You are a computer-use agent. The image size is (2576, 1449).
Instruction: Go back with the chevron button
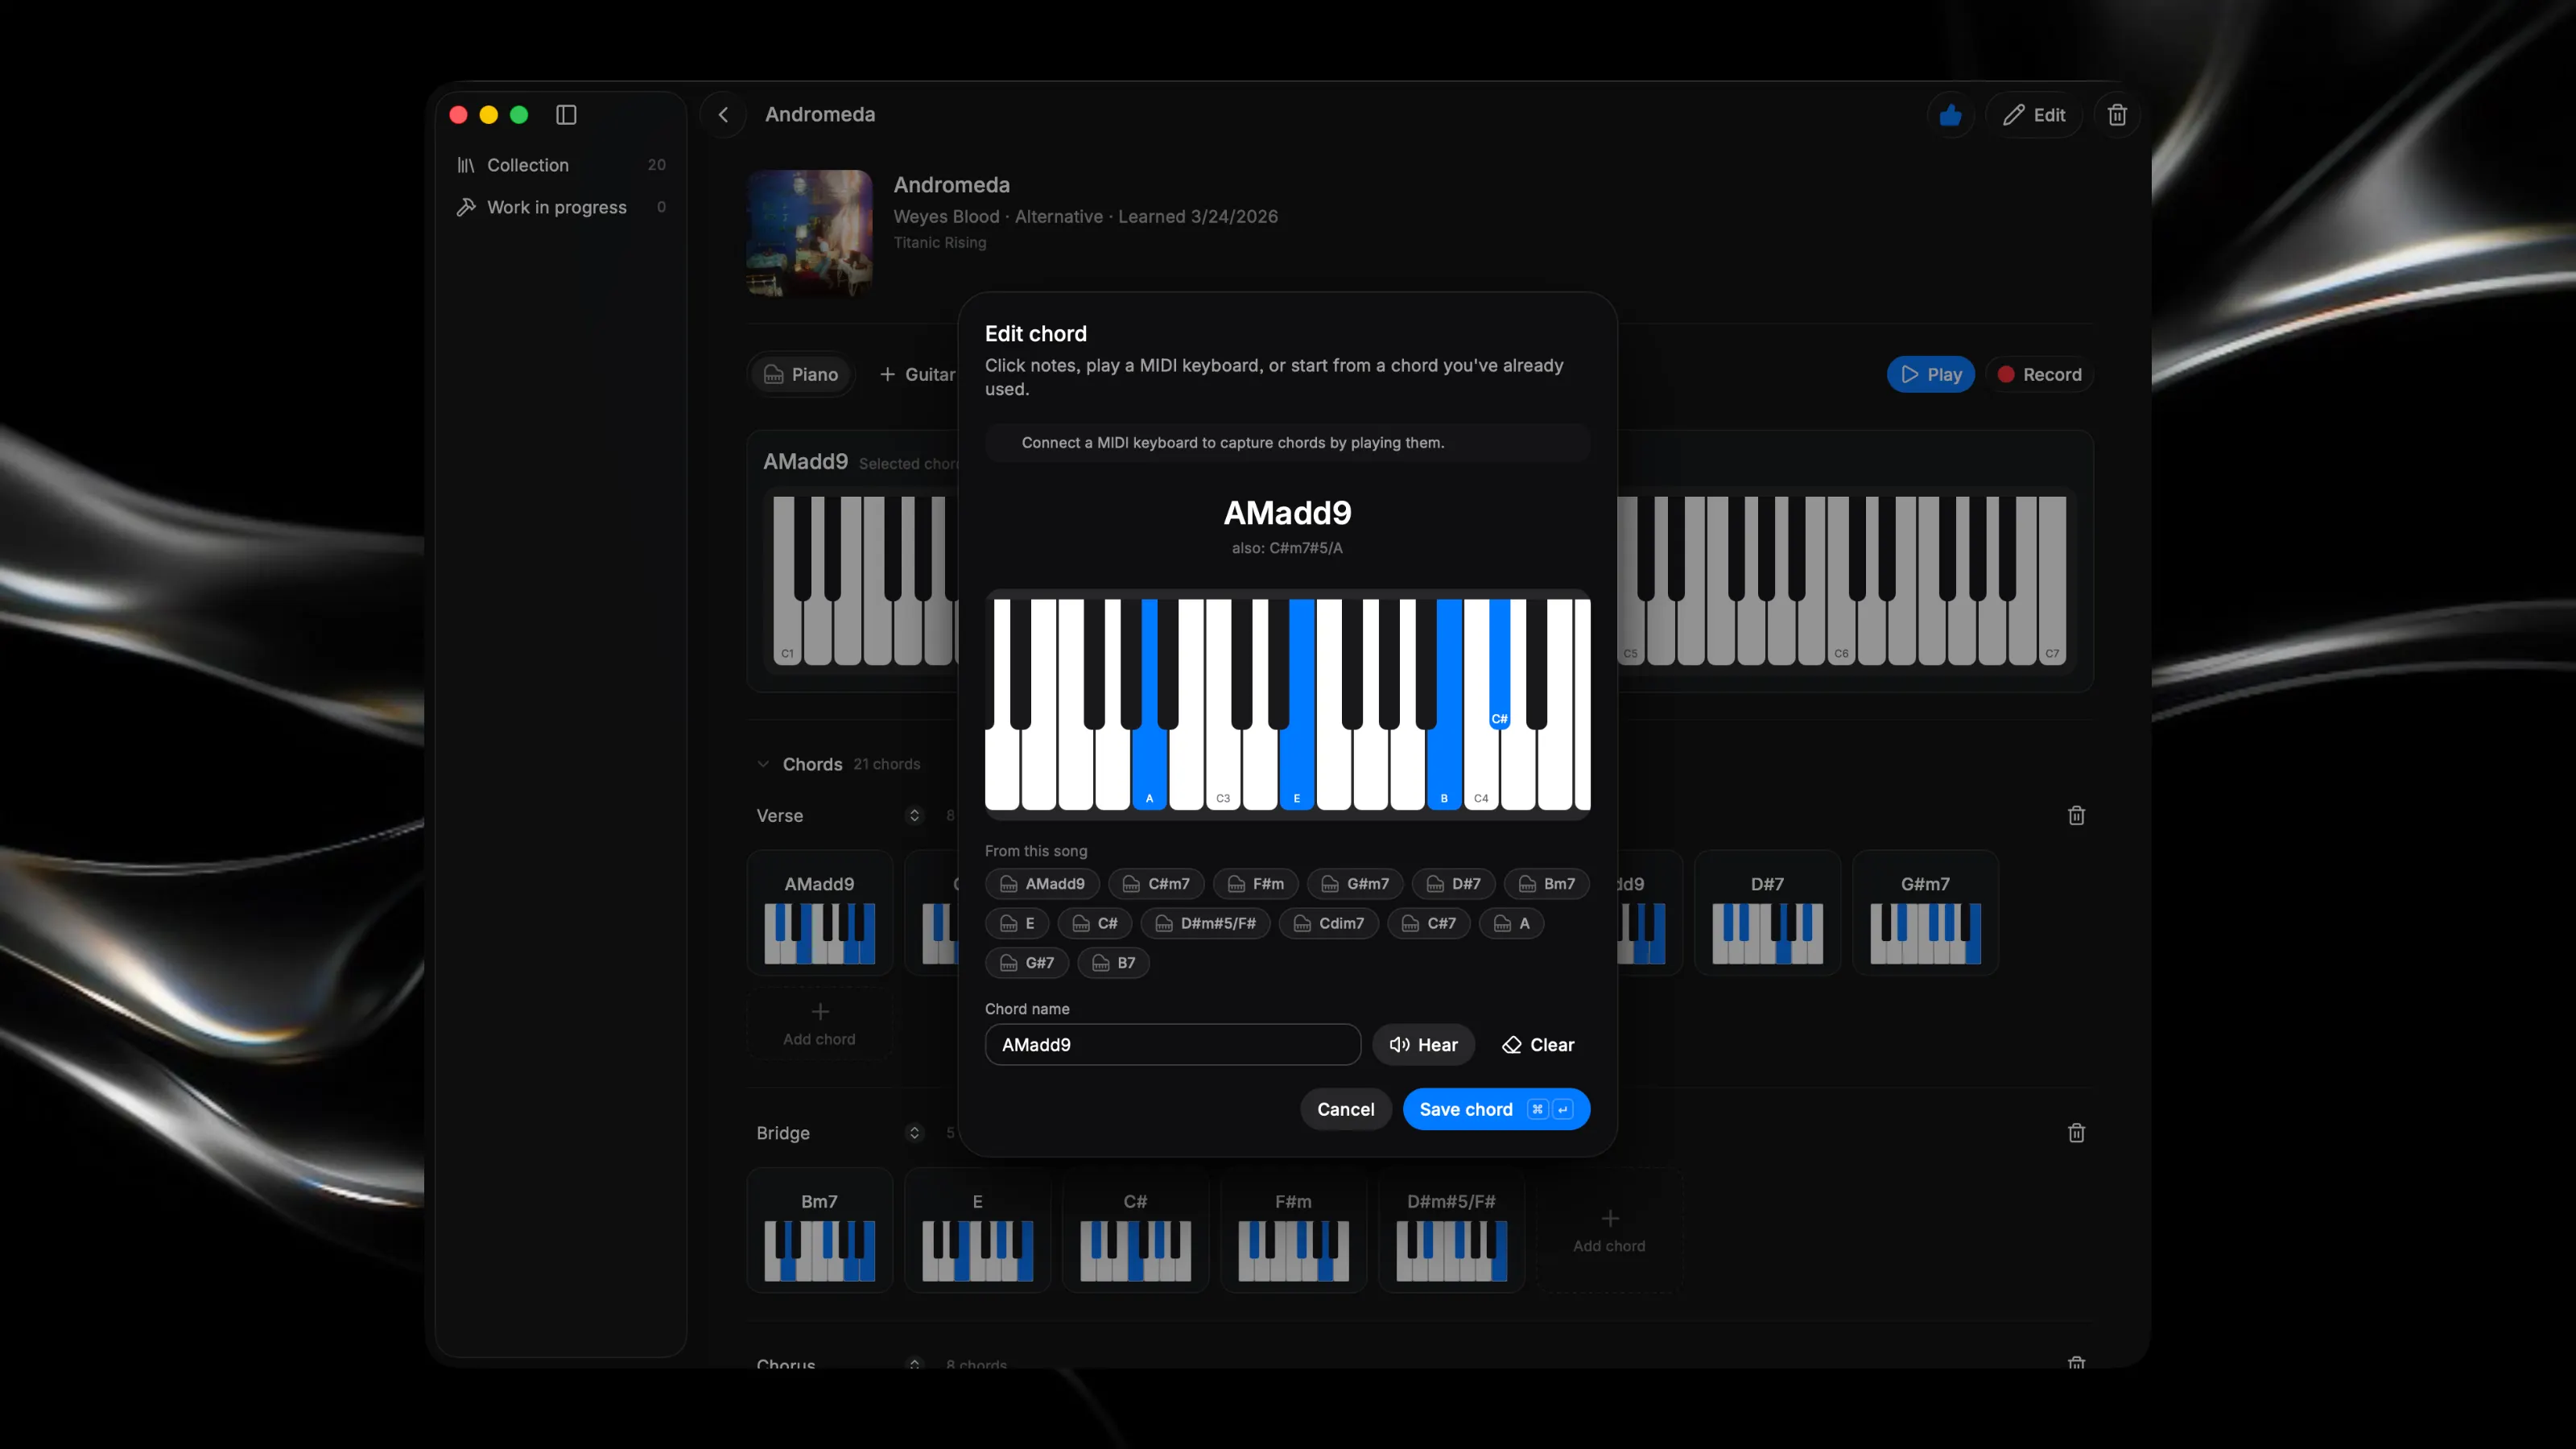(x=723, y=115)
